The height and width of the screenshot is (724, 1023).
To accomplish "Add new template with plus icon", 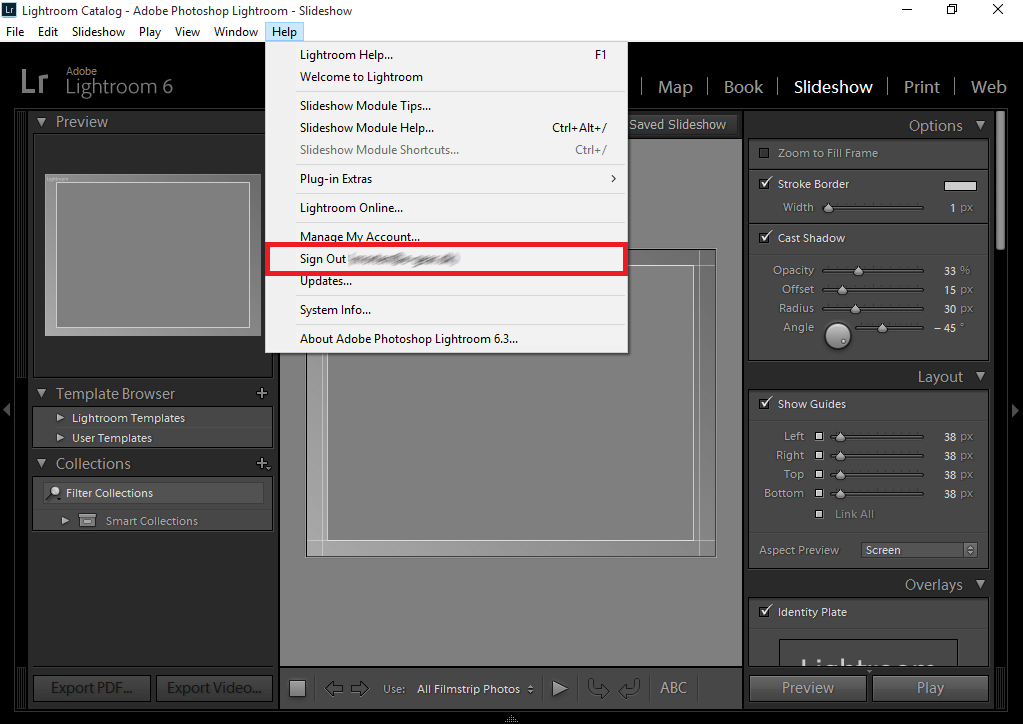I will (262, 393).
